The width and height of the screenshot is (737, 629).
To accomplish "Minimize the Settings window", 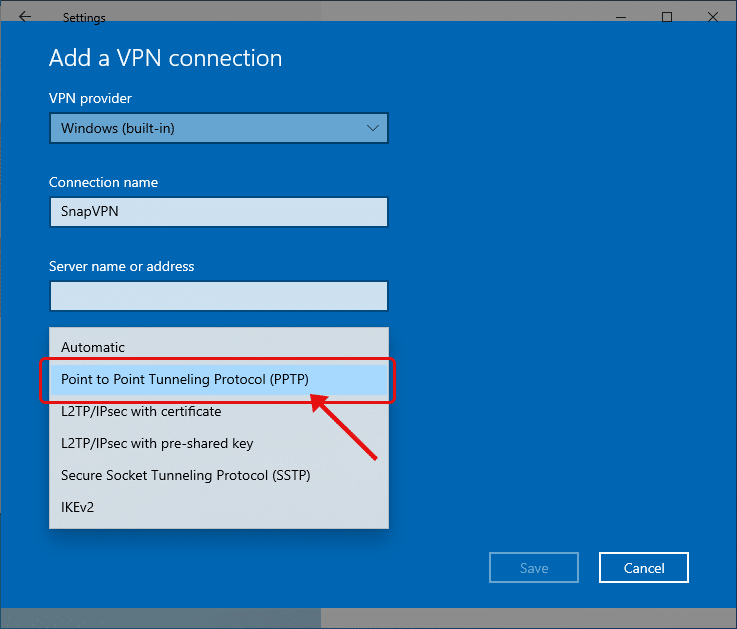I will 621,17.
